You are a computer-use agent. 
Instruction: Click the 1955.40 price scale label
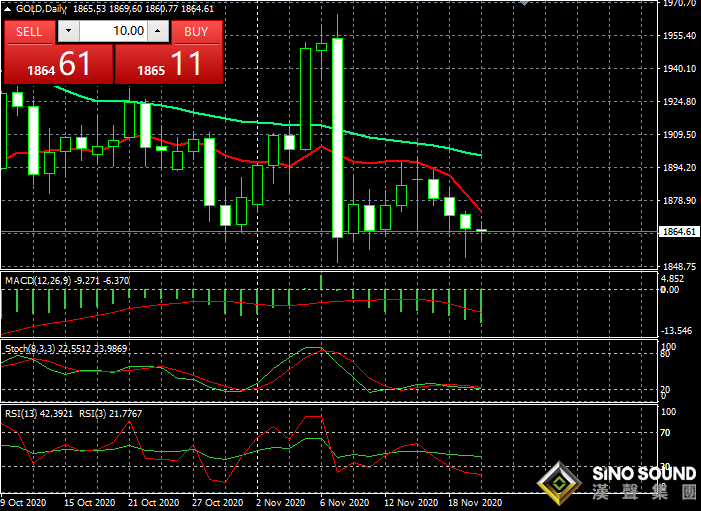678,36
